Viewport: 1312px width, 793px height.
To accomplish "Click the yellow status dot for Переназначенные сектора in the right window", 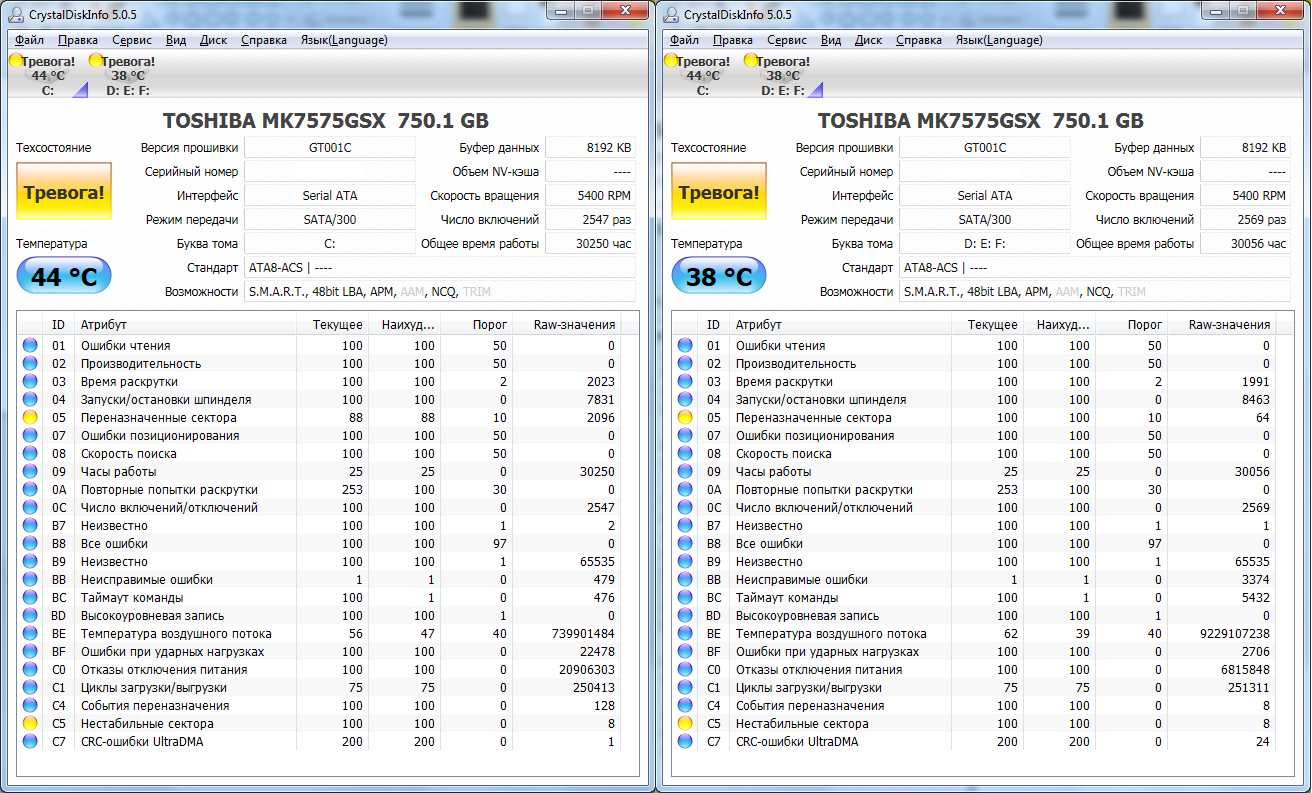I will point(685,418).
